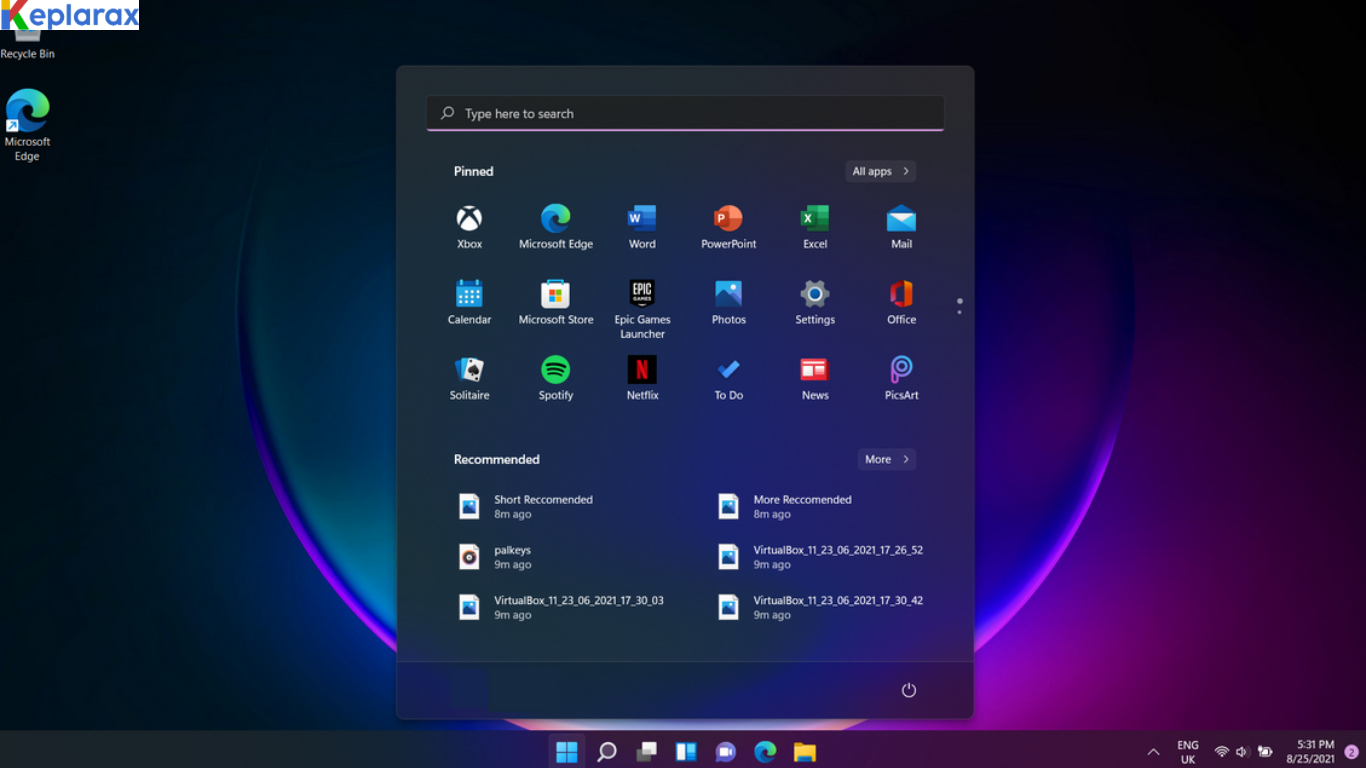Viewport: 1366px width, 768px height.
Task: Click the power button in Start menu
Action: click(x=908, y=690)
